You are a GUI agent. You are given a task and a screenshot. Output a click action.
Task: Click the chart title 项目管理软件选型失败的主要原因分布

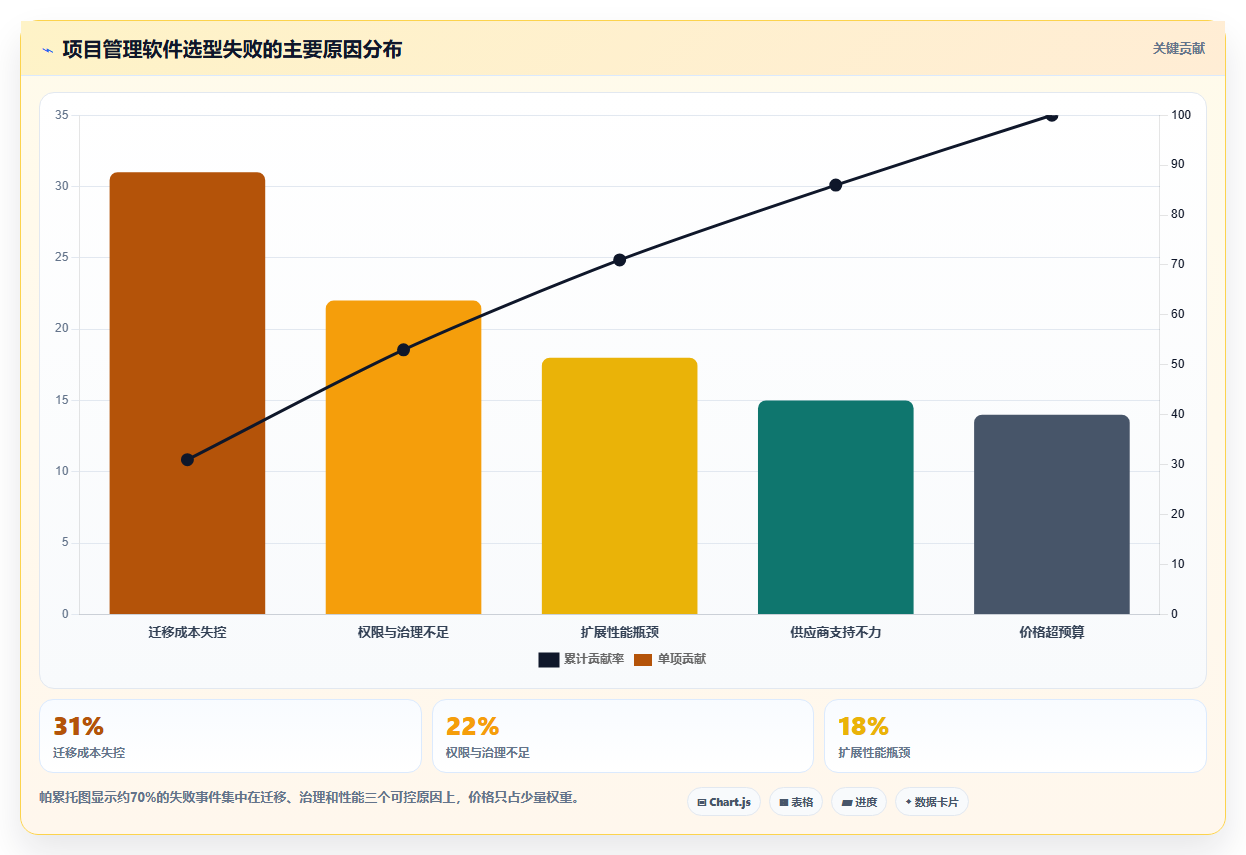[x=232, y=49]
